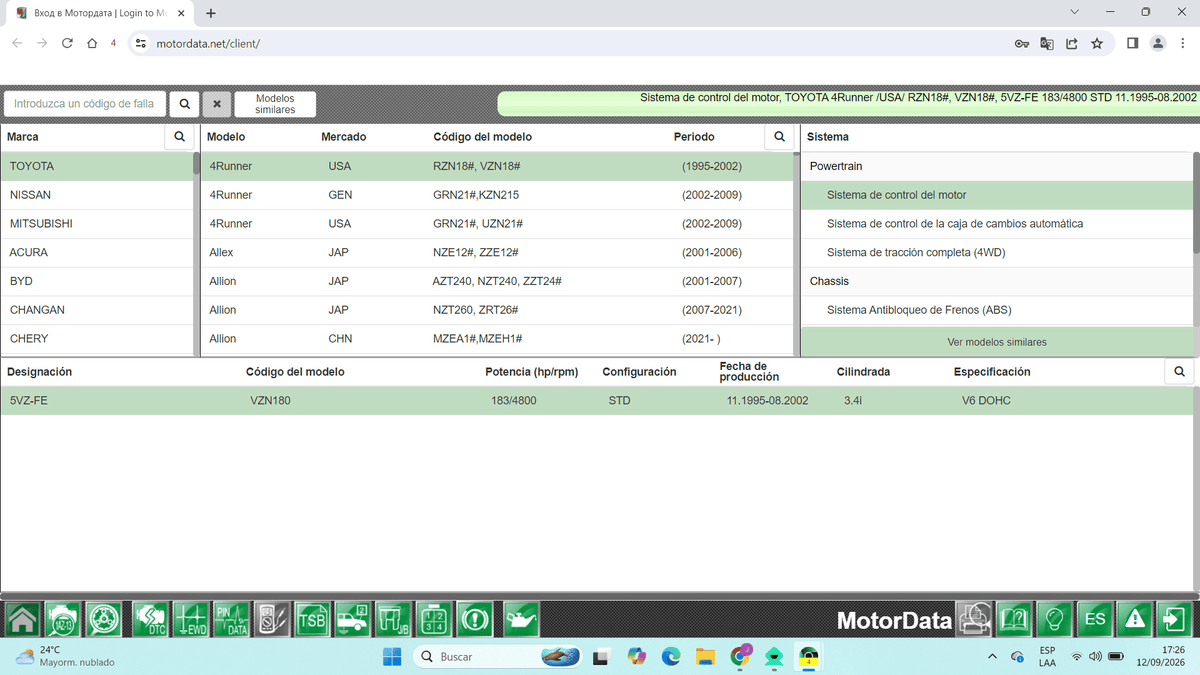Open the oil can fluids icon
Screen dimensions: 1200x675
[x=521, y=620]
